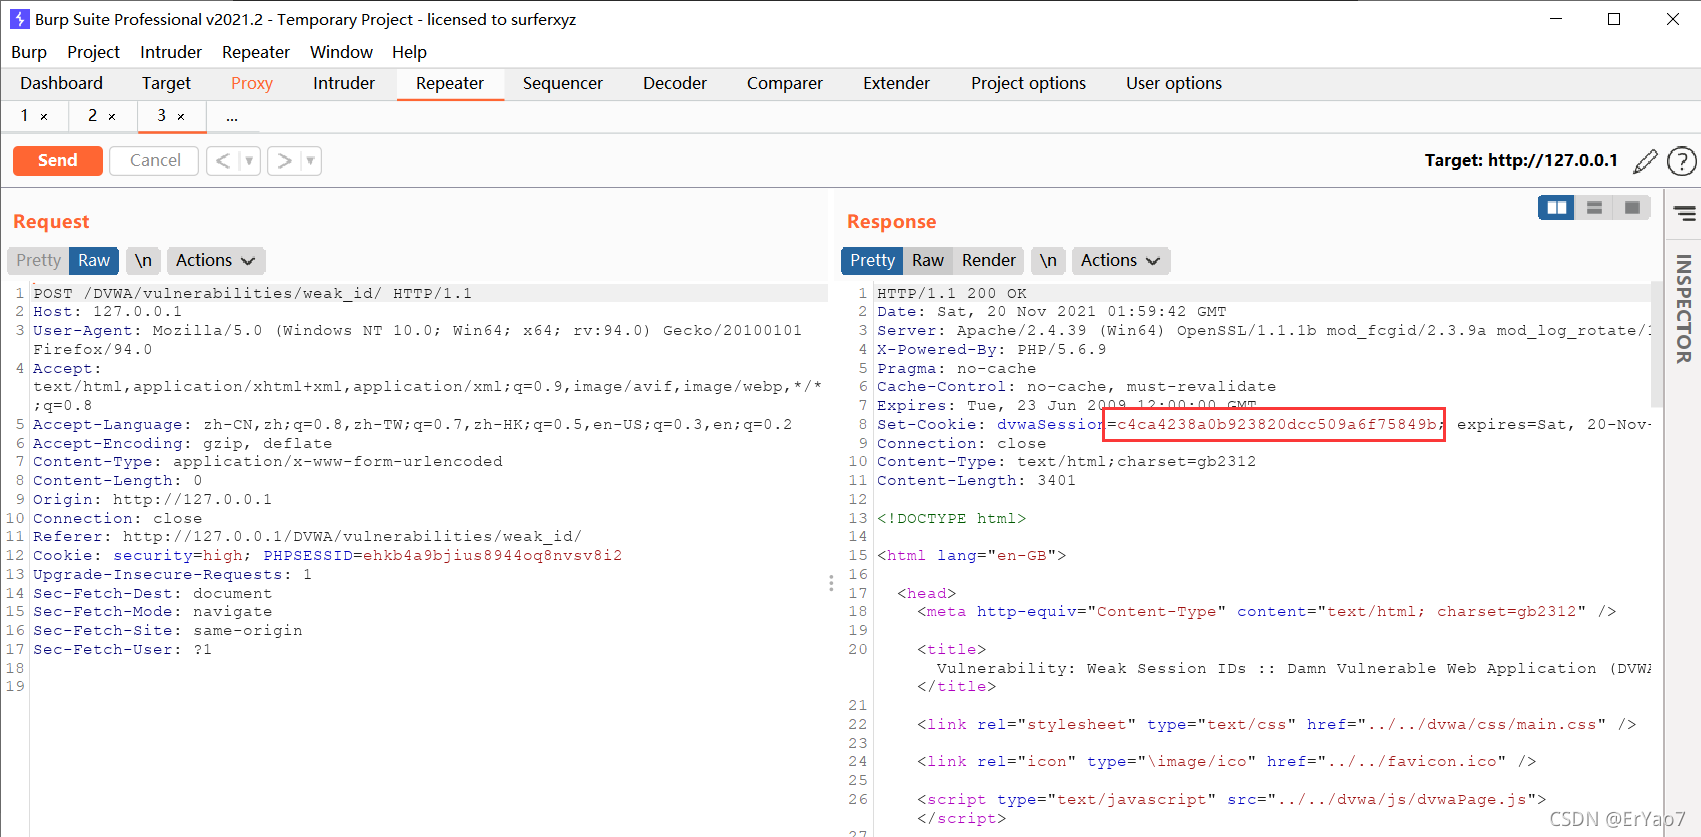Select Repeater request tab 2

click(x=92, y=116)
